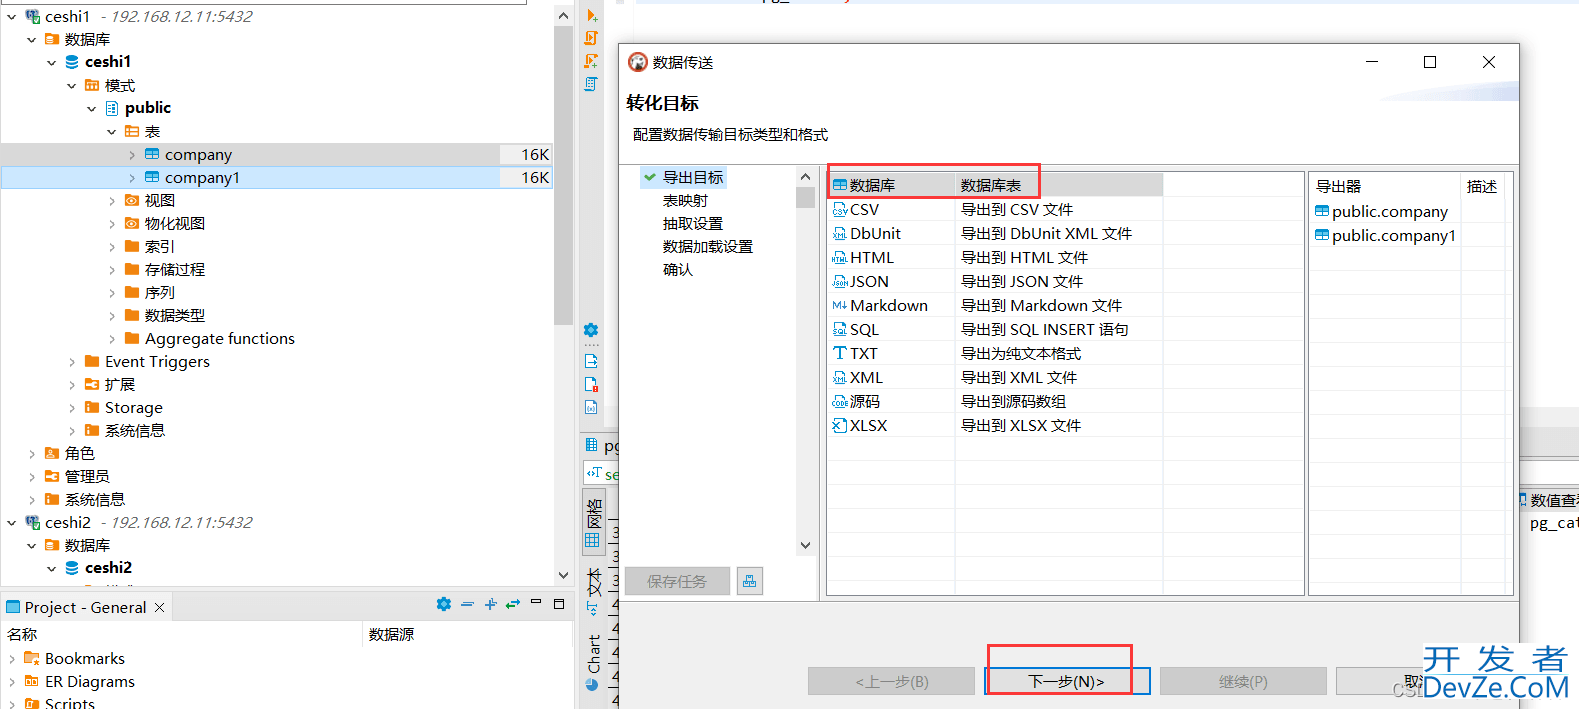Select the 存储过程 tree item
Screen dimensions: 1579x709
tap(175, 270)
